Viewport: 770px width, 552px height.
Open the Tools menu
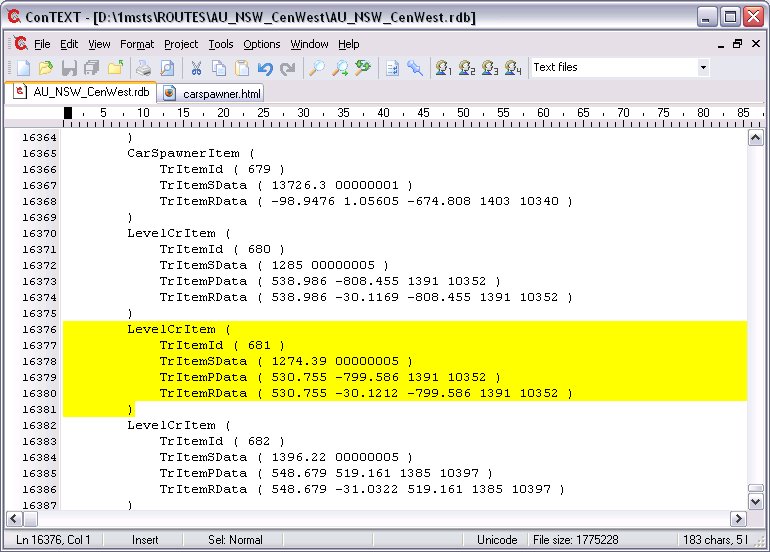click(221, 44)
